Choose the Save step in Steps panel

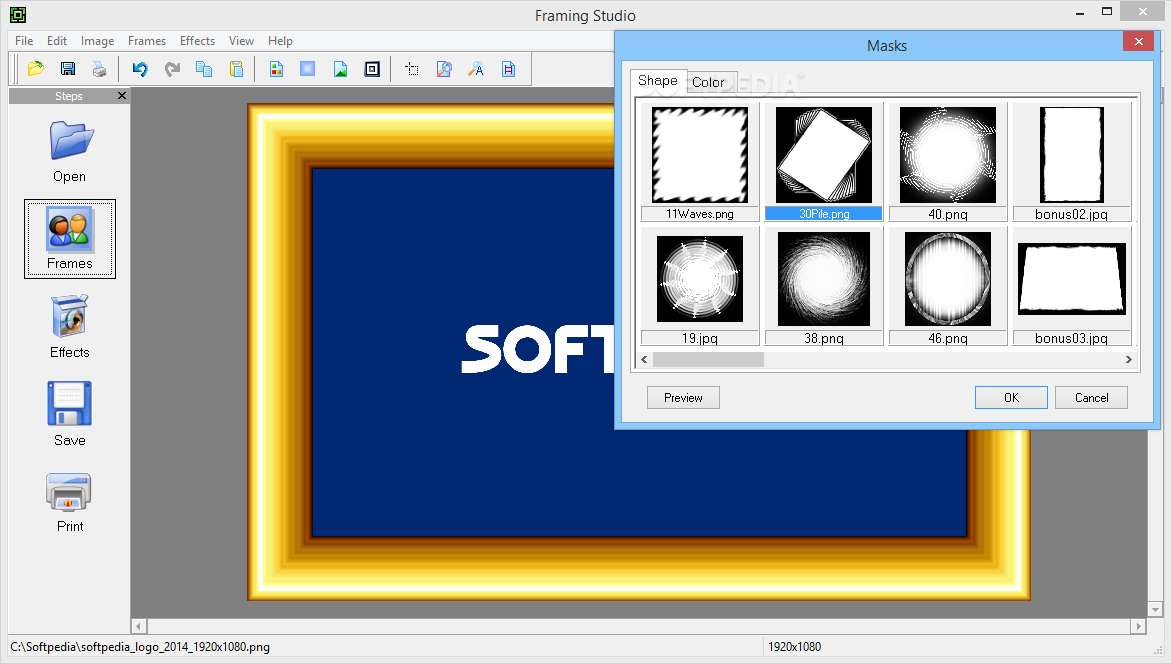[x=70, y=414]
